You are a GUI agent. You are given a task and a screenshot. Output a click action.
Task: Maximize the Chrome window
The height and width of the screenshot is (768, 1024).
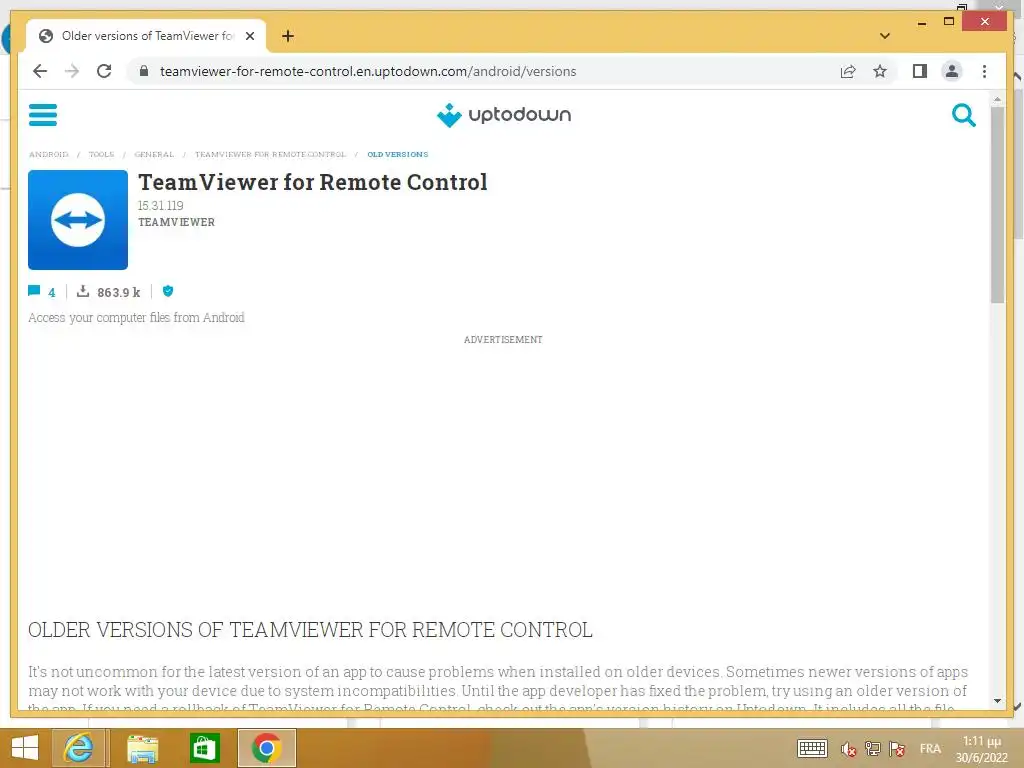(x=949, y=22)
